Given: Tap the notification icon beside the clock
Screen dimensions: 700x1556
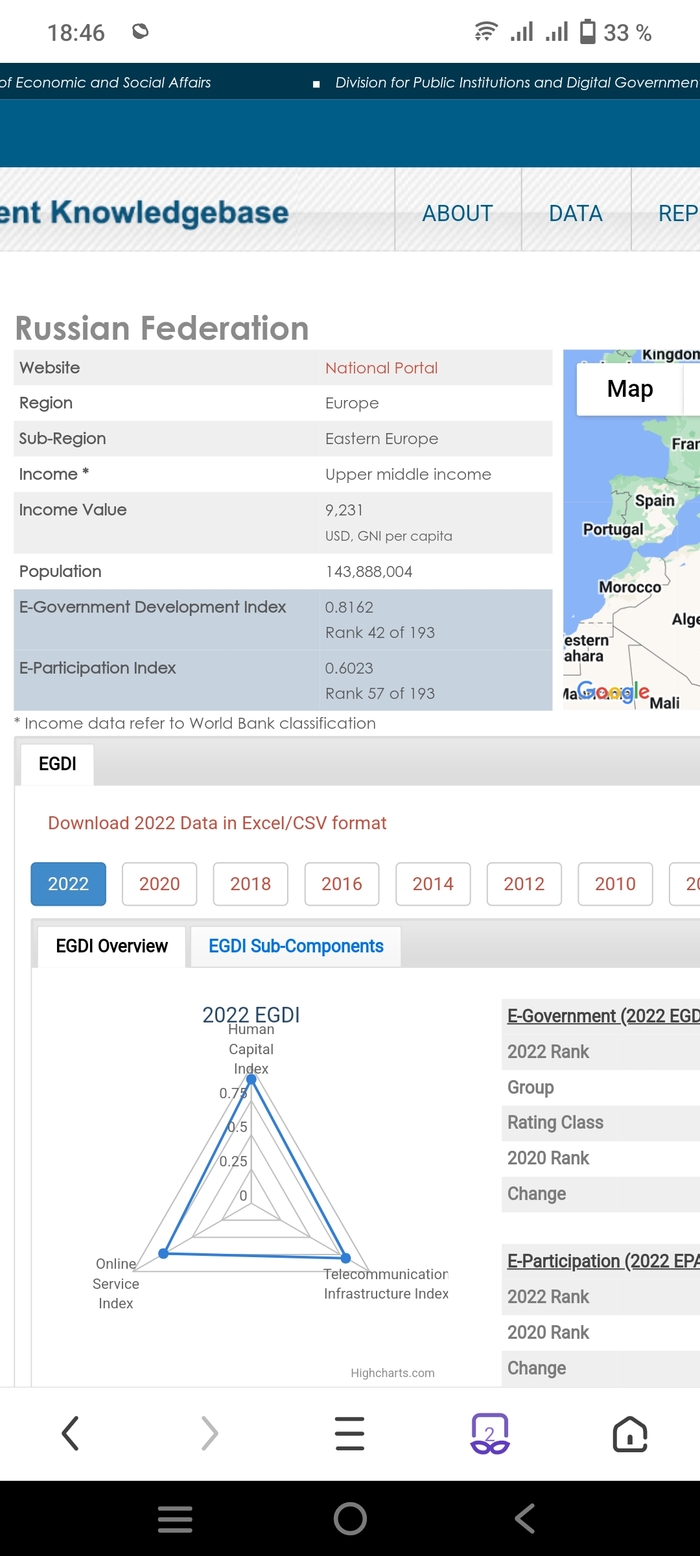Looking at the screenshot, I should coord(141,32).
